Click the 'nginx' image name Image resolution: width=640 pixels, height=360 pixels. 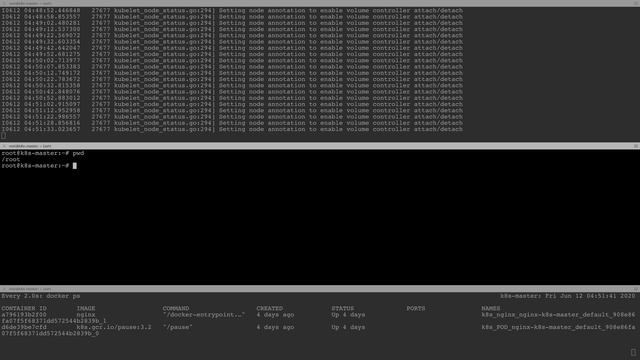click(x=86, y=315)
